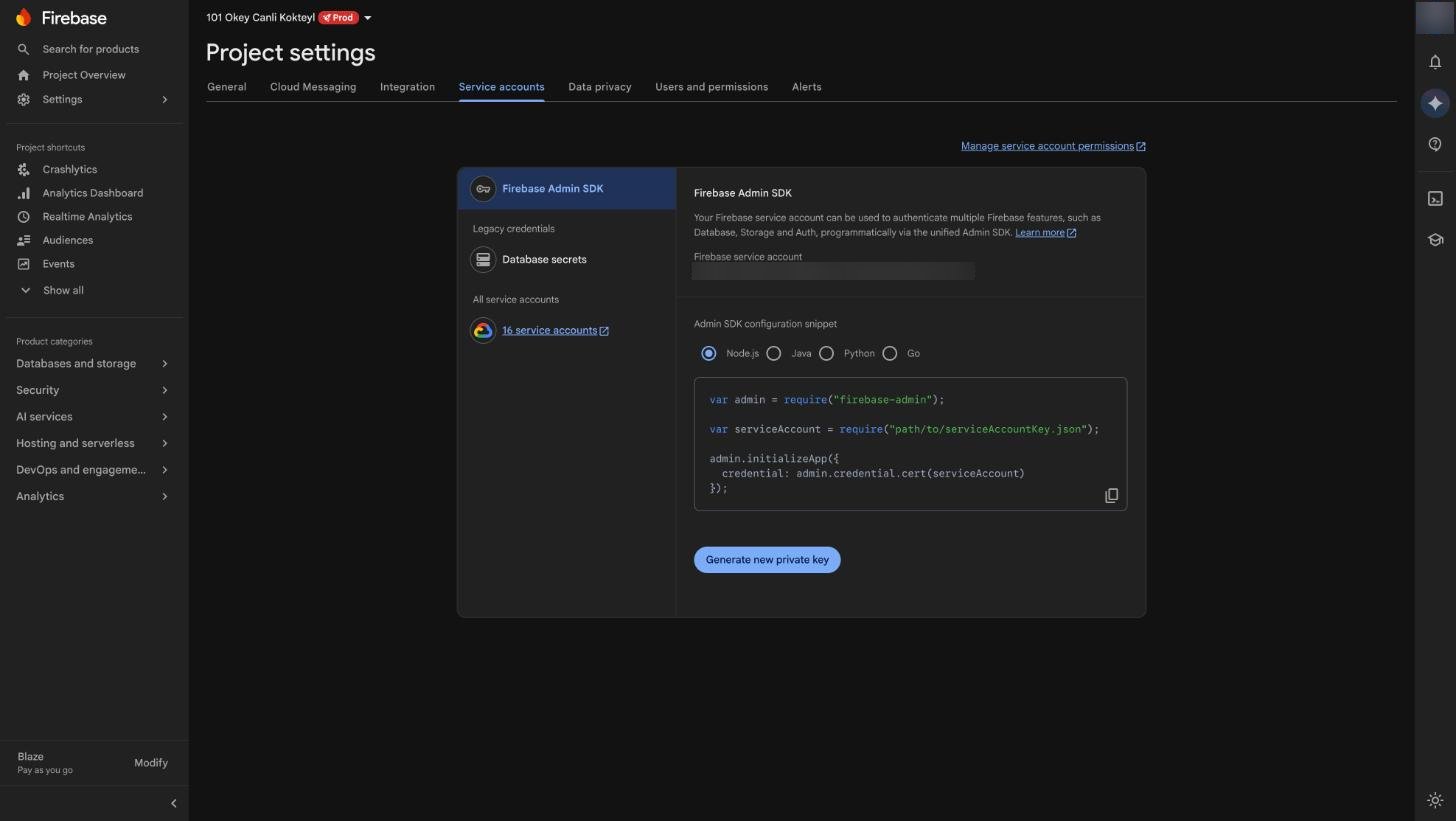Click the Analytics Dashboard bar chart icon

(23, 193)
